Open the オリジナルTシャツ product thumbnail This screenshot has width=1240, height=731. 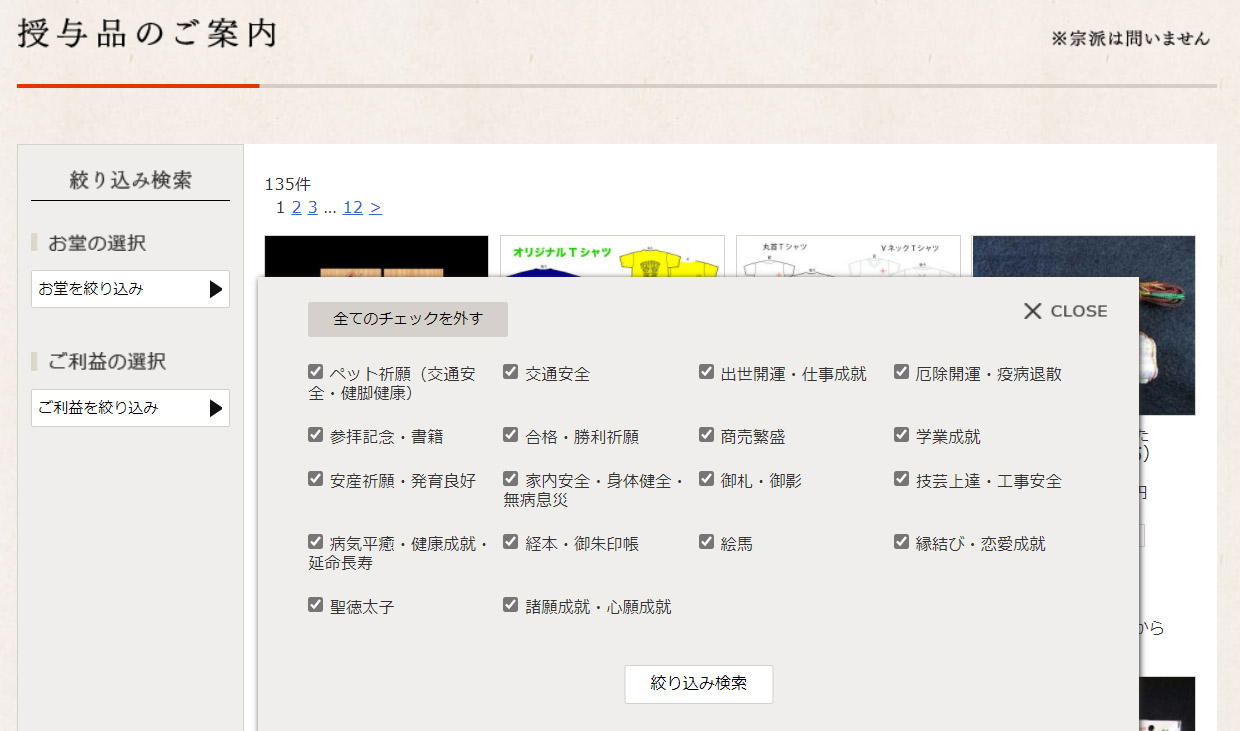click(x=612, y=256)
